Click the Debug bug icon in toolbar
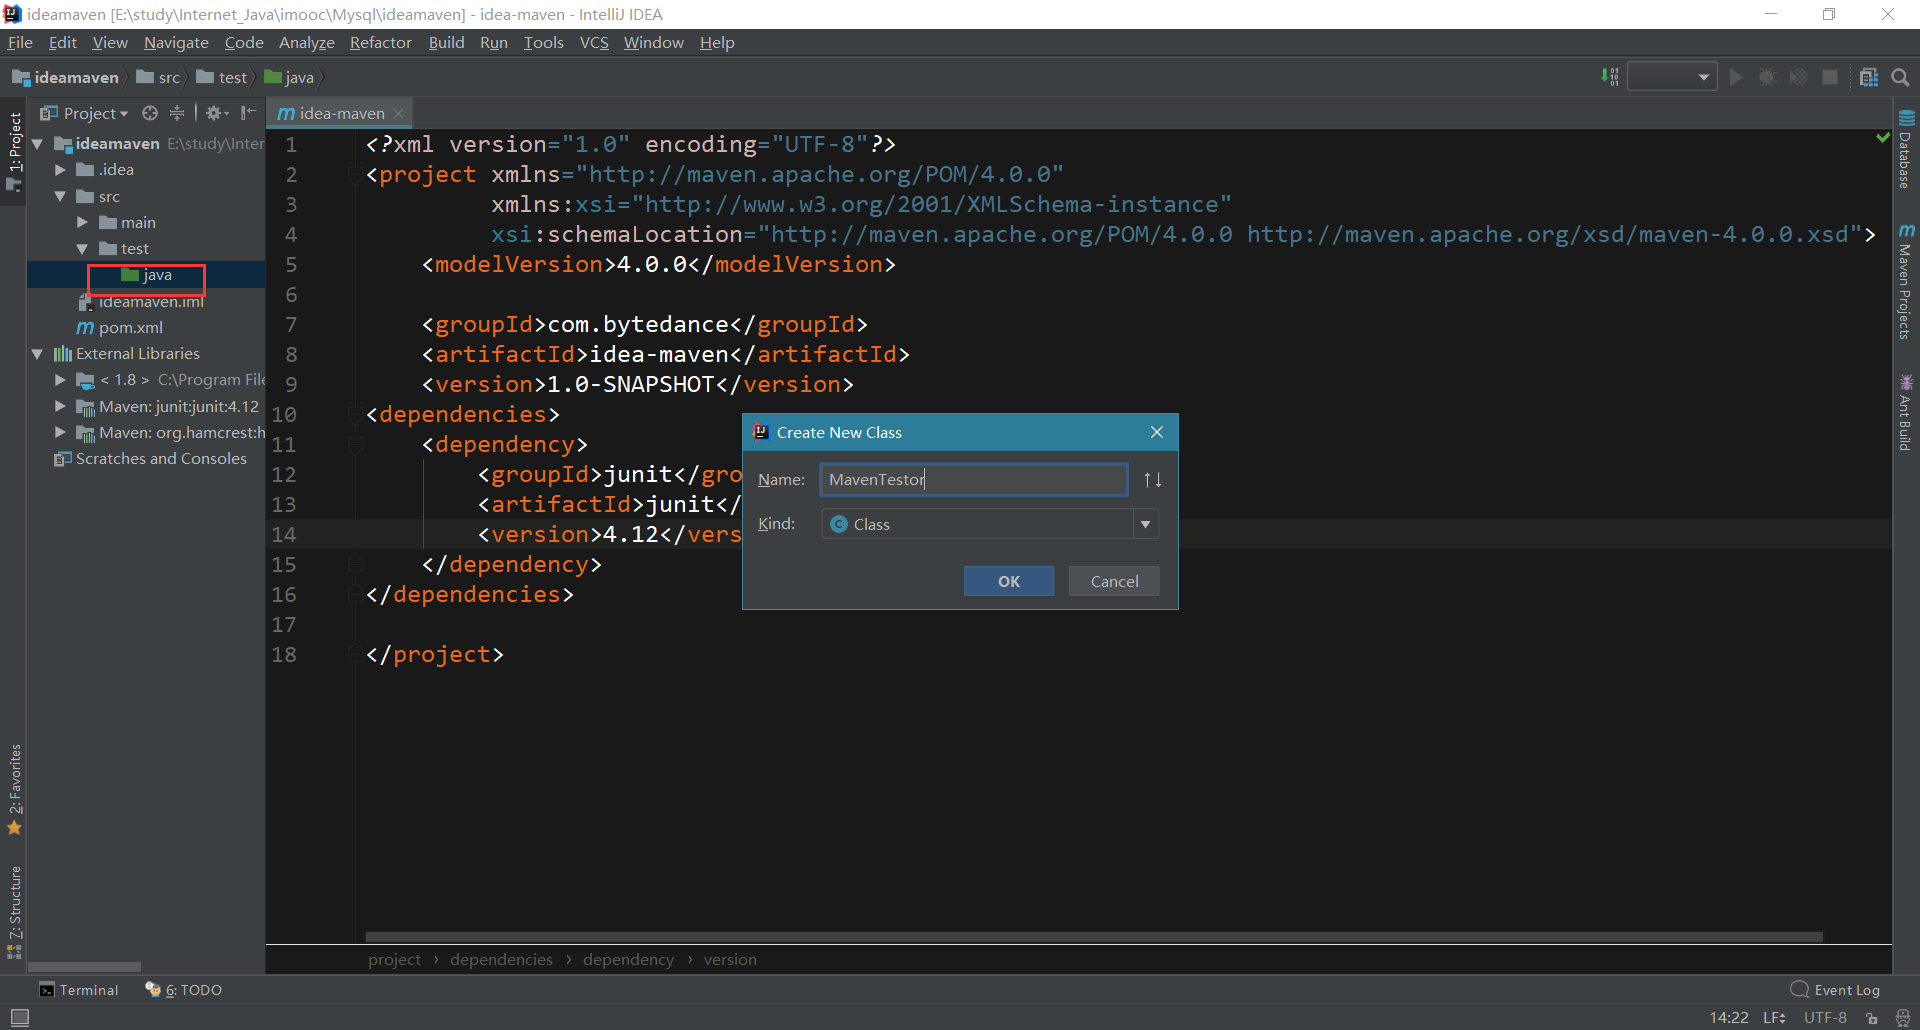Image resolution: width=1920 pixels, height=1030 pixels. [1767, 77]
